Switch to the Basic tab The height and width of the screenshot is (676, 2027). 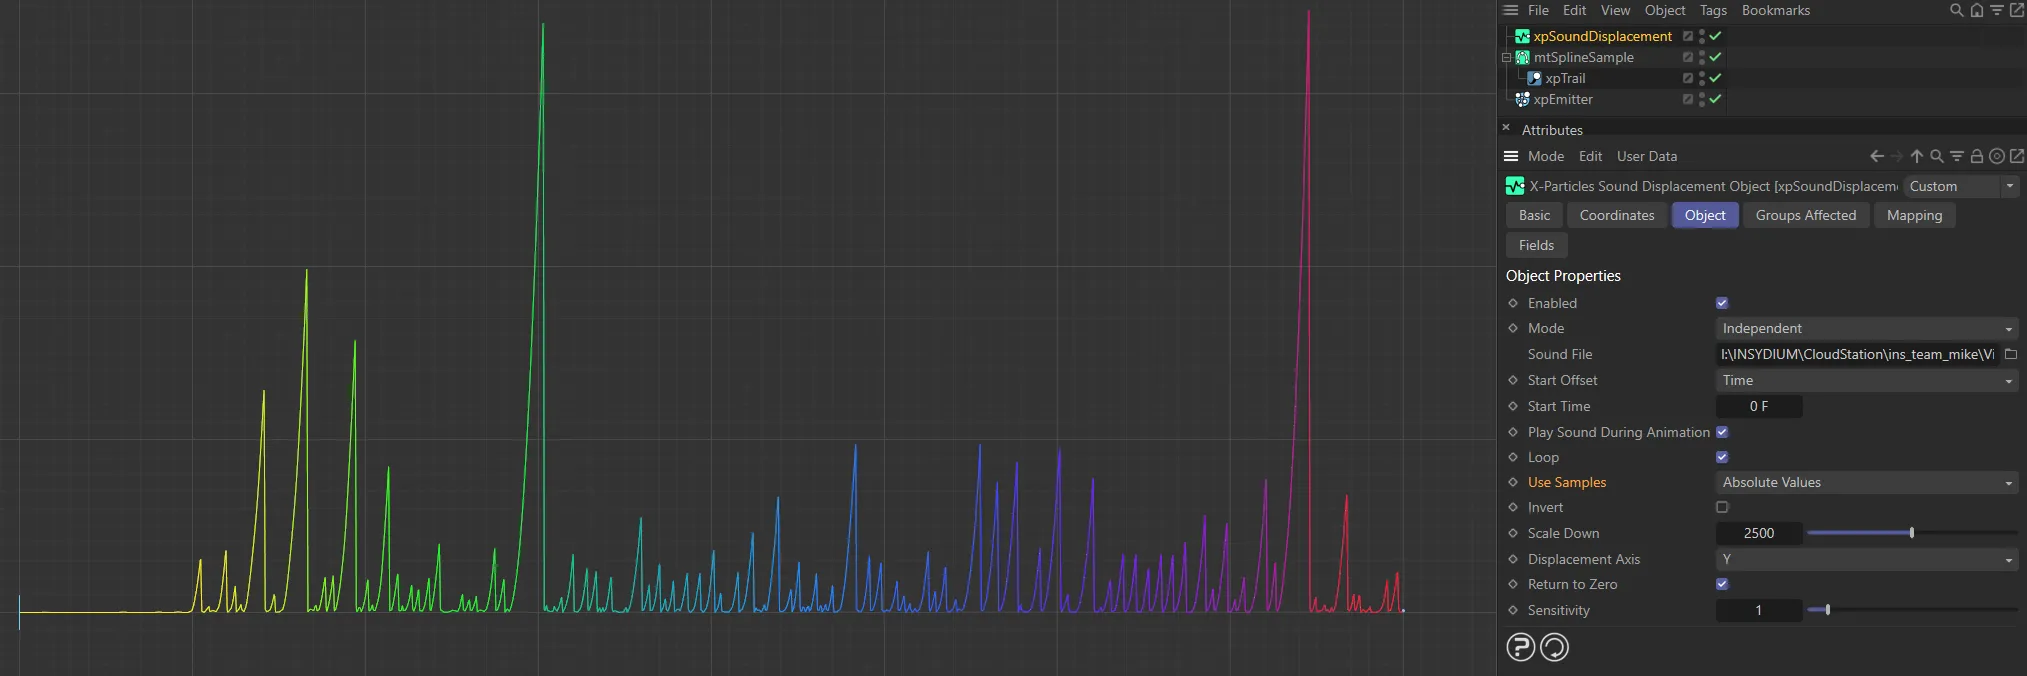coord(1534,215)
